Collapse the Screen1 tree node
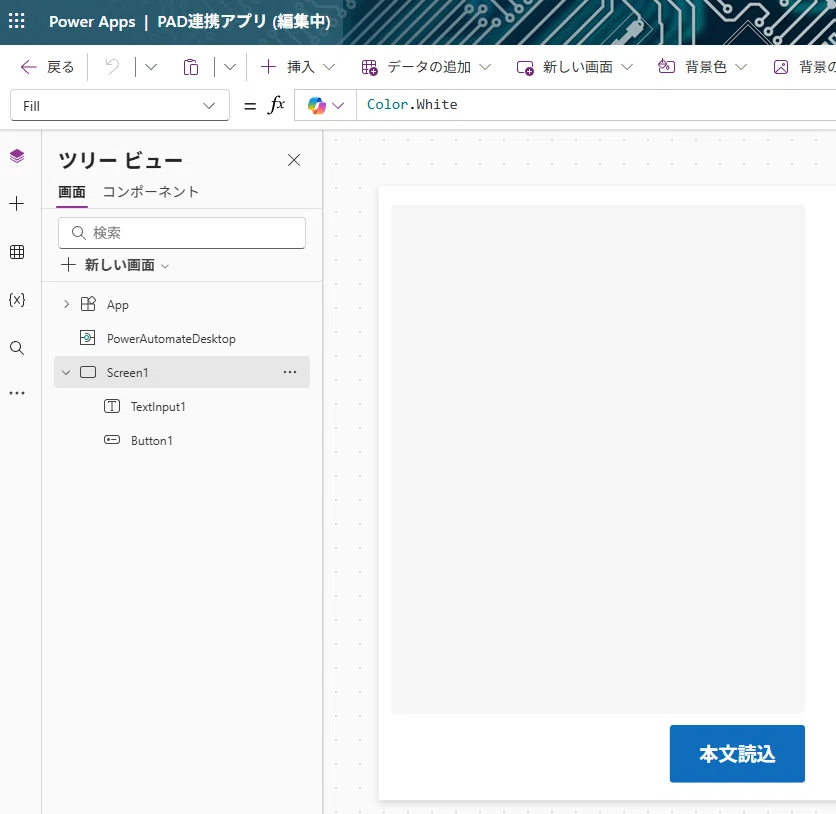Viewport: 836px width, 814px height. pos(66,372)
